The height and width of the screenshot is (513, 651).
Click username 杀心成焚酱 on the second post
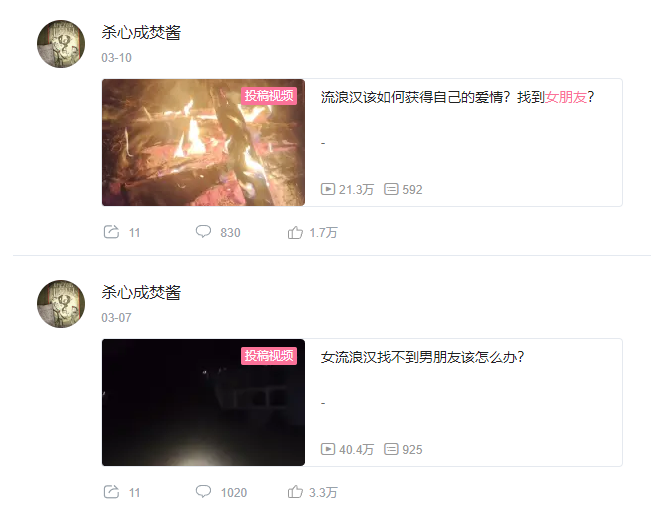[141, 292]
